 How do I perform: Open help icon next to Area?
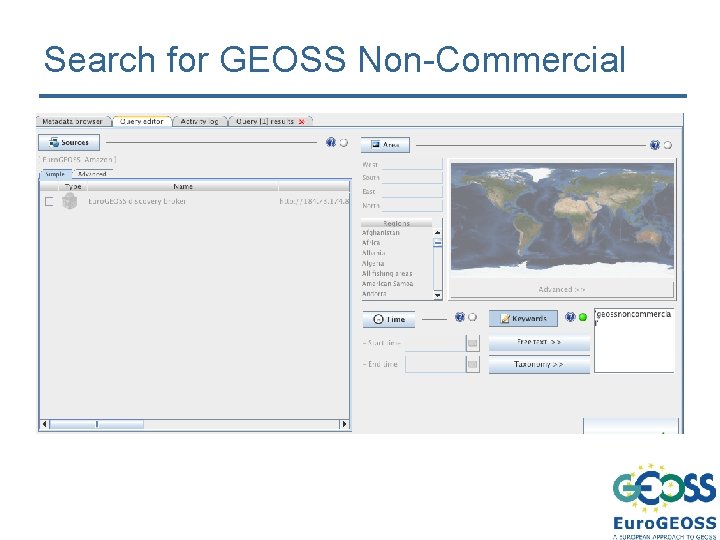[655, 145]
